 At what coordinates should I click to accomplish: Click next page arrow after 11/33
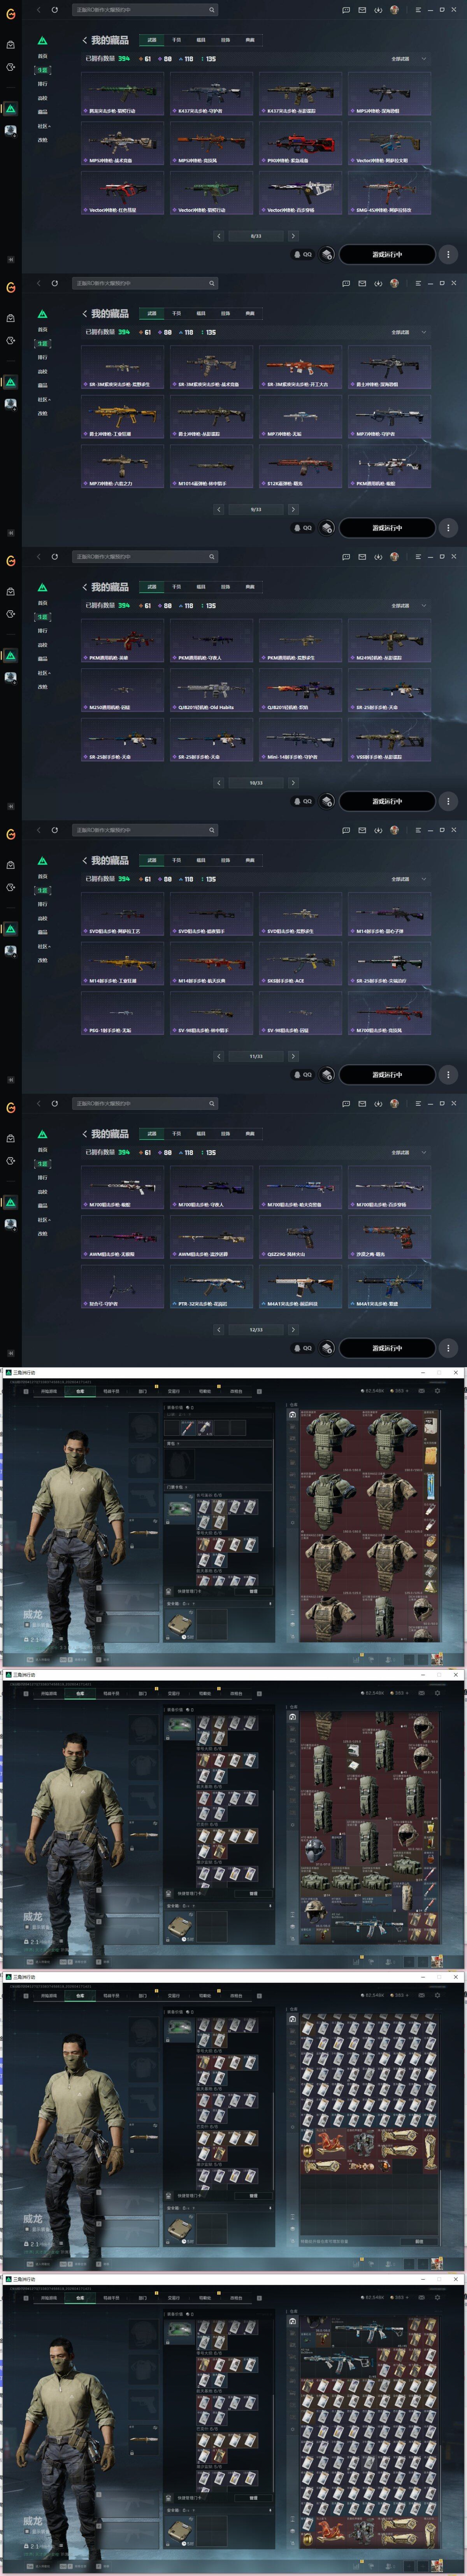coord(293,1056)
